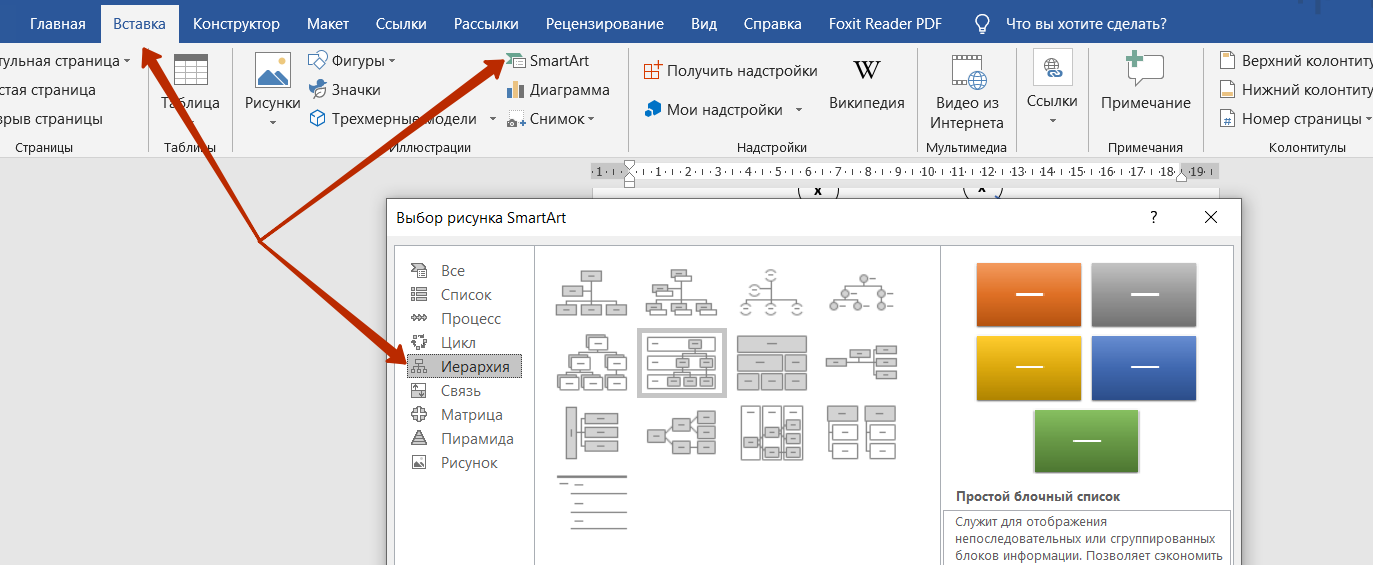Expand the Титульная страница dropdown arrow
The width and height of the screenshot is (1373, 565).
(x=127, y=62)
